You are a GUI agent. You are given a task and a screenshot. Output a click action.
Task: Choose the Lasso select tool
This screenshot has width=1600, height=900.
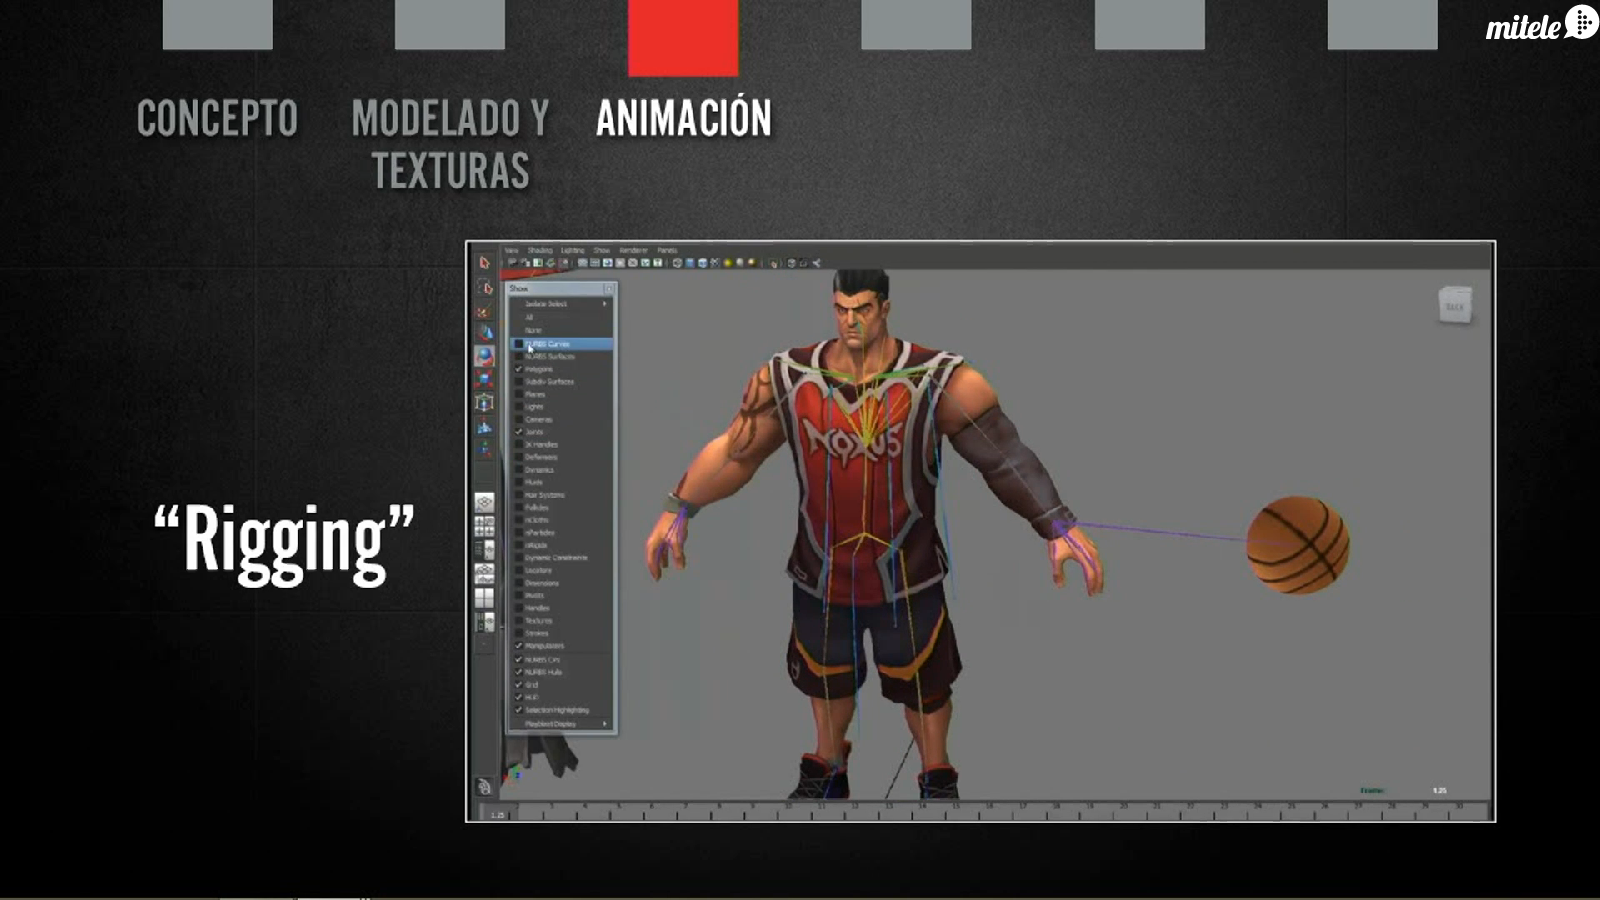(x=484, y=288)
